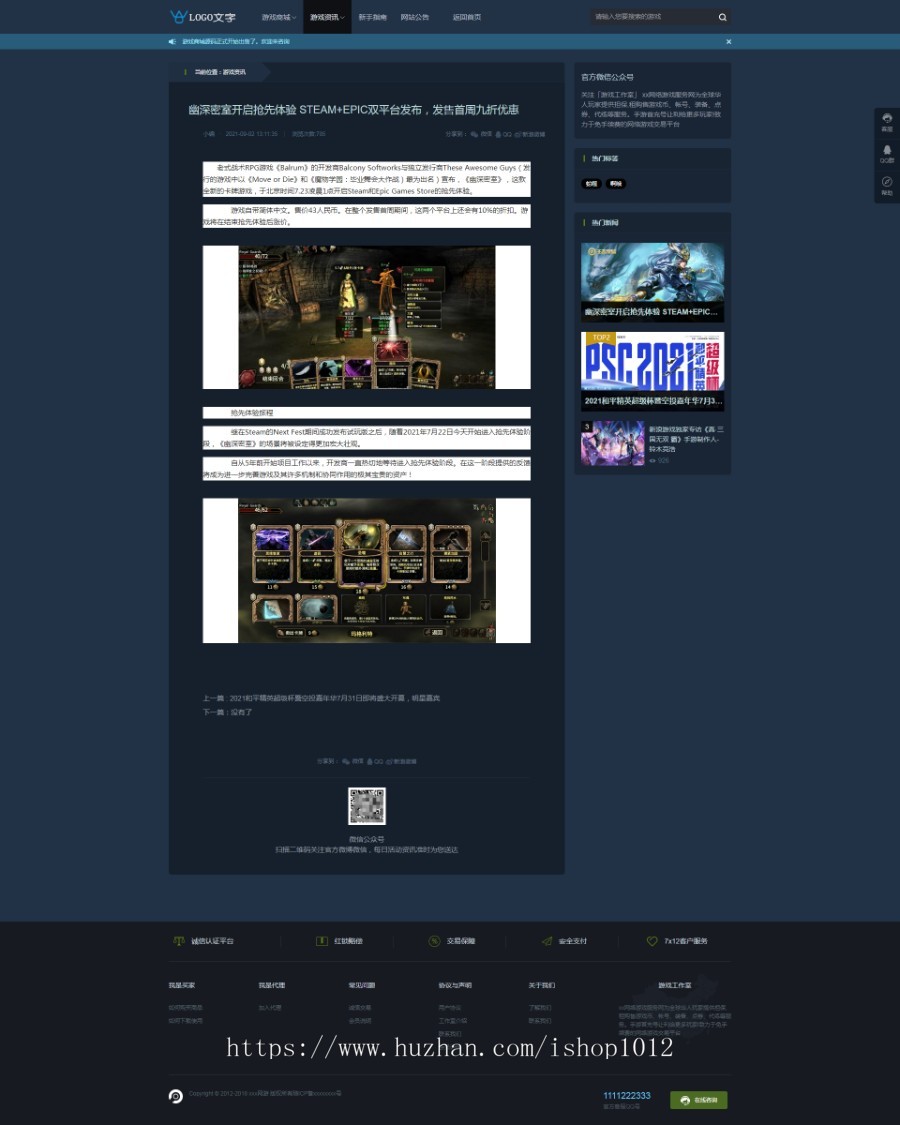Click the 关于我们 footer heading
This screenshot has width=900, height=1125.
tap(541, 985)
